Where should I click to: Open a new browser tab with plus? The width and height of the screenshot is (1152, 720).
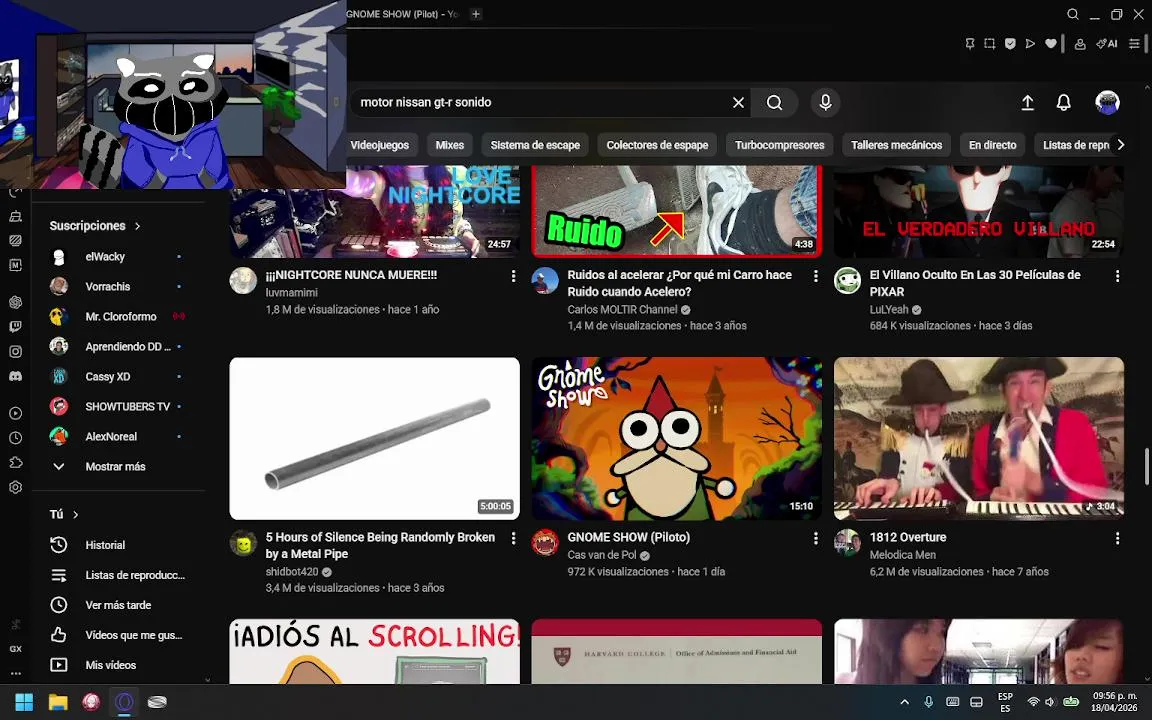tap(475, 14)
